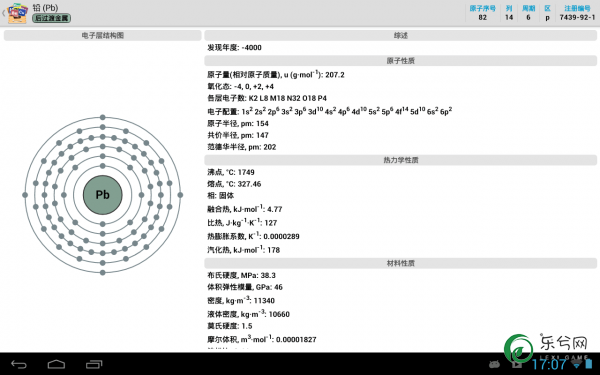The width and height of the screenshot is (600, 375).
Task: Tap the battery status icon
Action: (x=589, y=364)
